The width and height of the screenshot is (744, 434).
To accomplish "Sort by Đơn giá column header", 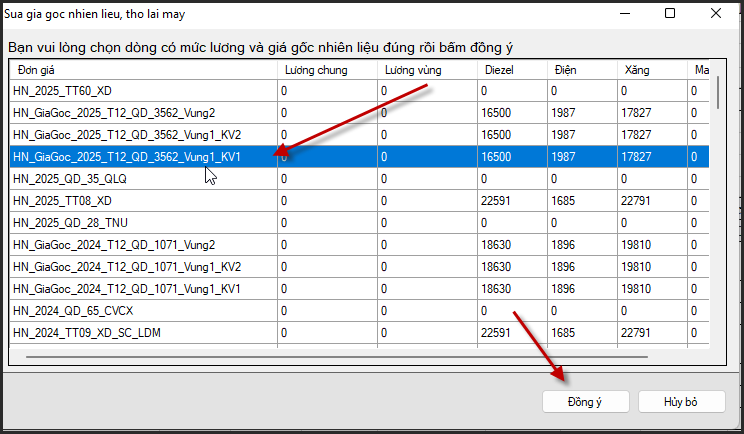I will pyautogui.click(x=142, y=70).
